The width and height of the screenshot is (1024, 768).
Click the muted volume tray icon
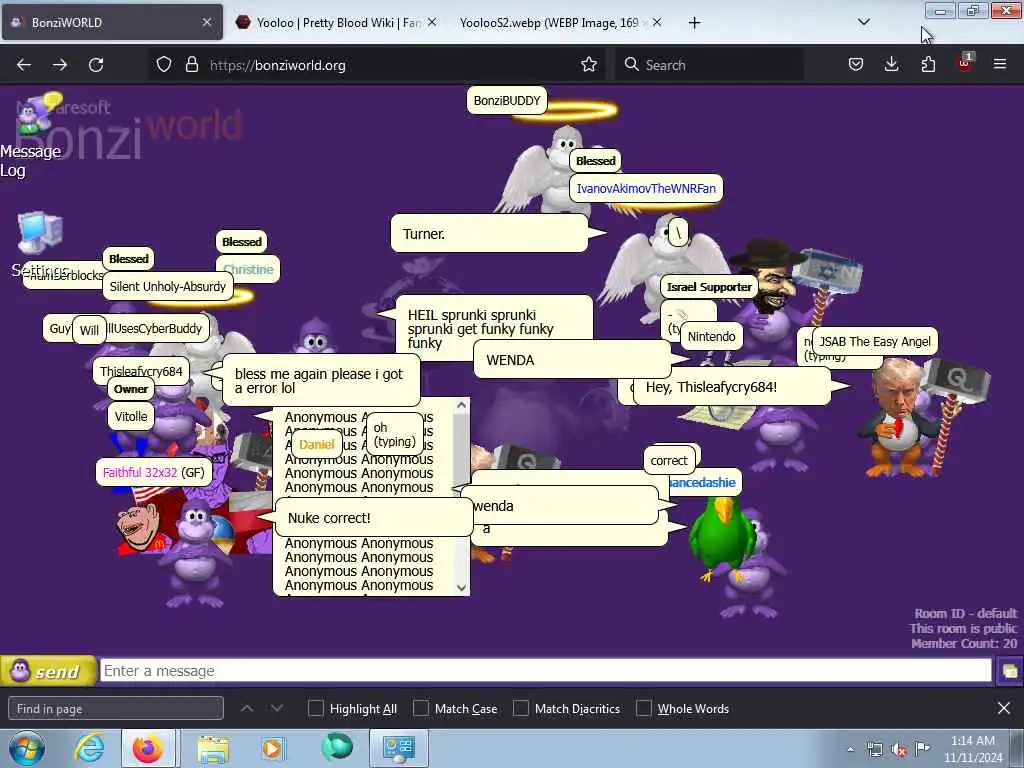click(x=899, y=750)
